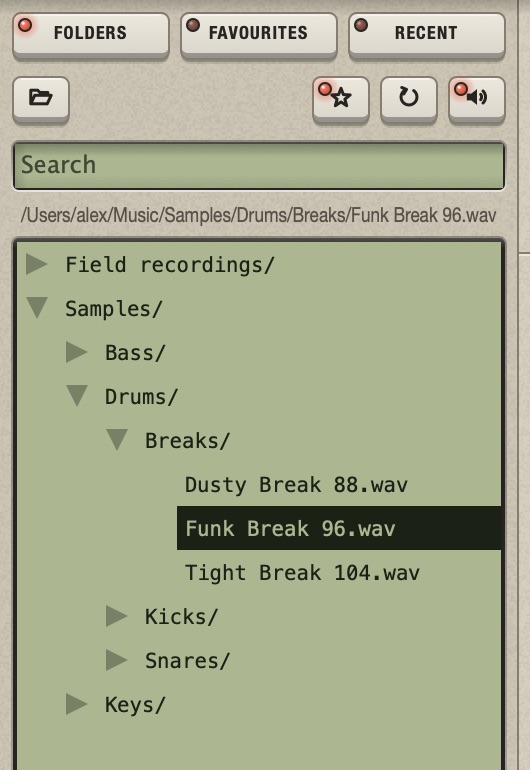530x770 pixels.
Task: Expand the Field recordings folder arrow
Action: [x=37, y=264]
